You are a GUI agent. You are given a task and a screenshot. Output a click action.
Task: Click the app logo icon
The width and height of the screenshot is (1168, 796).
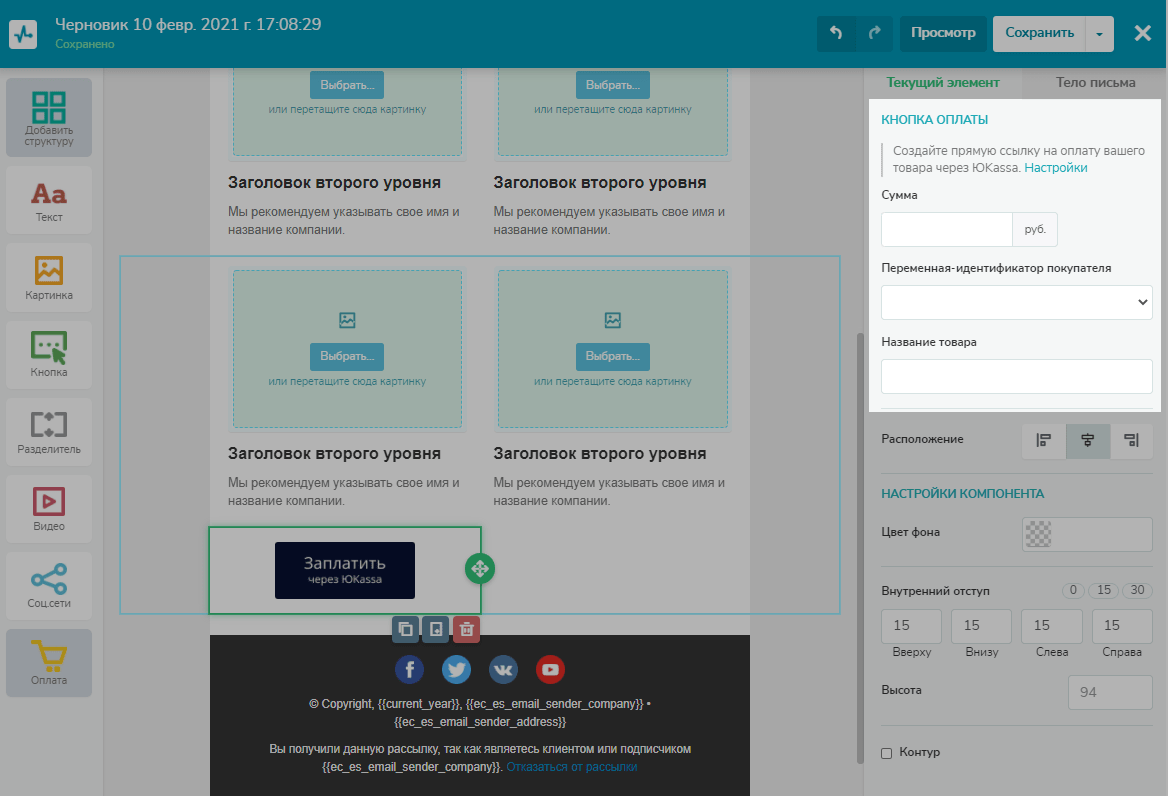tap(23, 34)
